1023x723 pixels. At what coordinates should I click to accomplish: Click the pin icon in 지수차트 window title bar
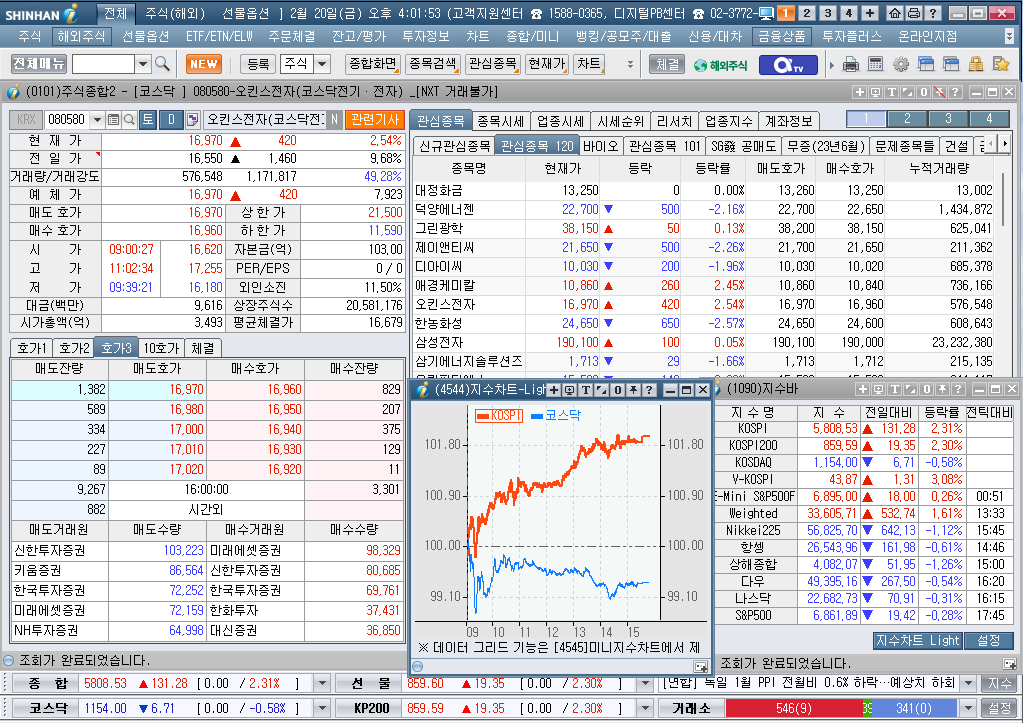(633, 390)
